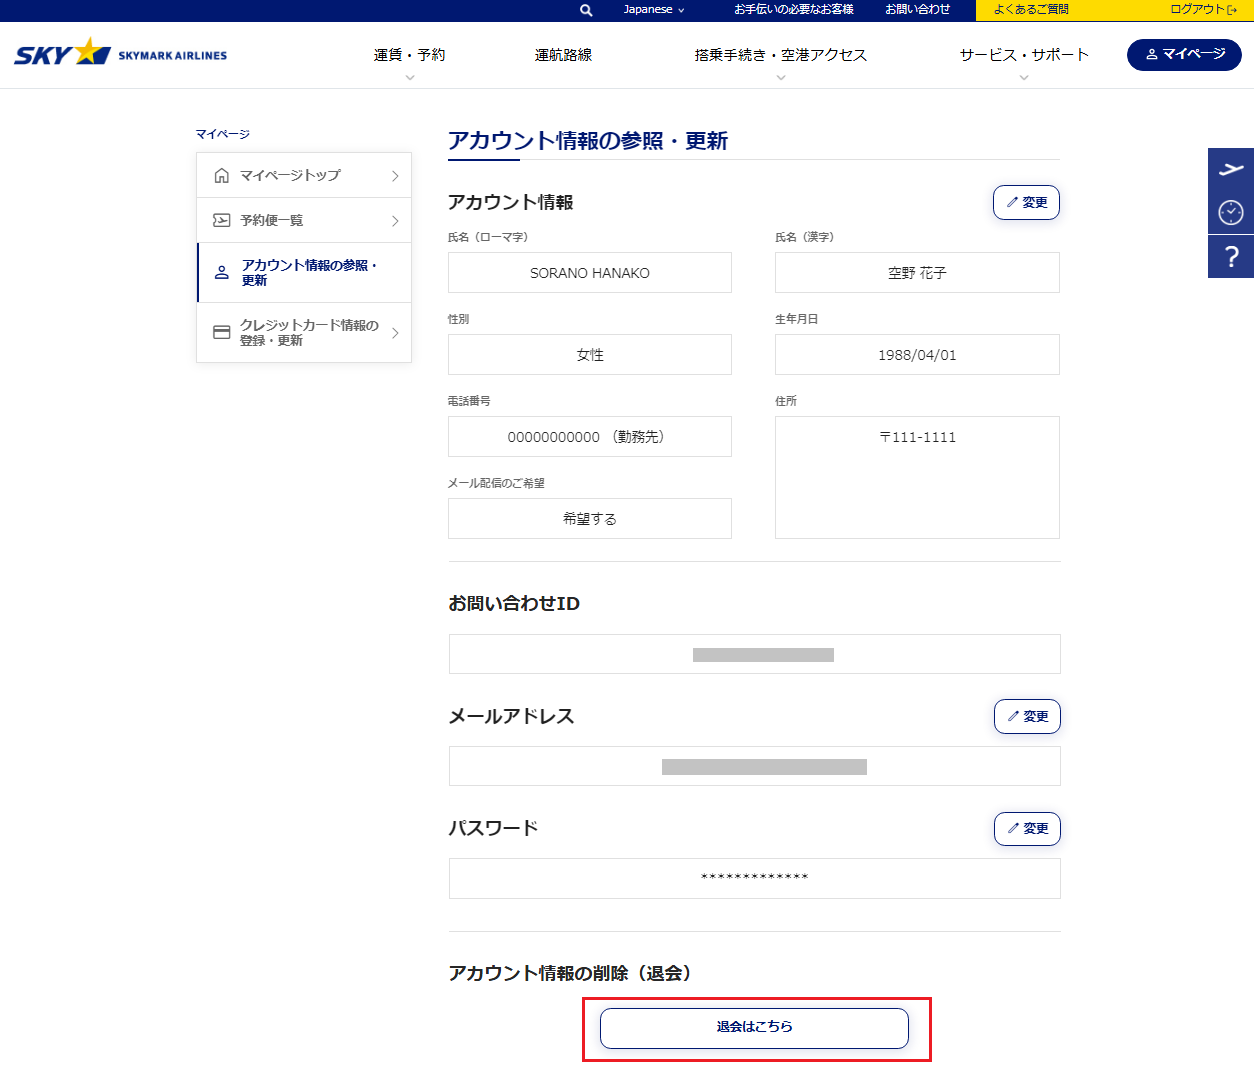
Task: Expand the 搭乗手続き・空港アクセス menu
Action: [780, 56]
